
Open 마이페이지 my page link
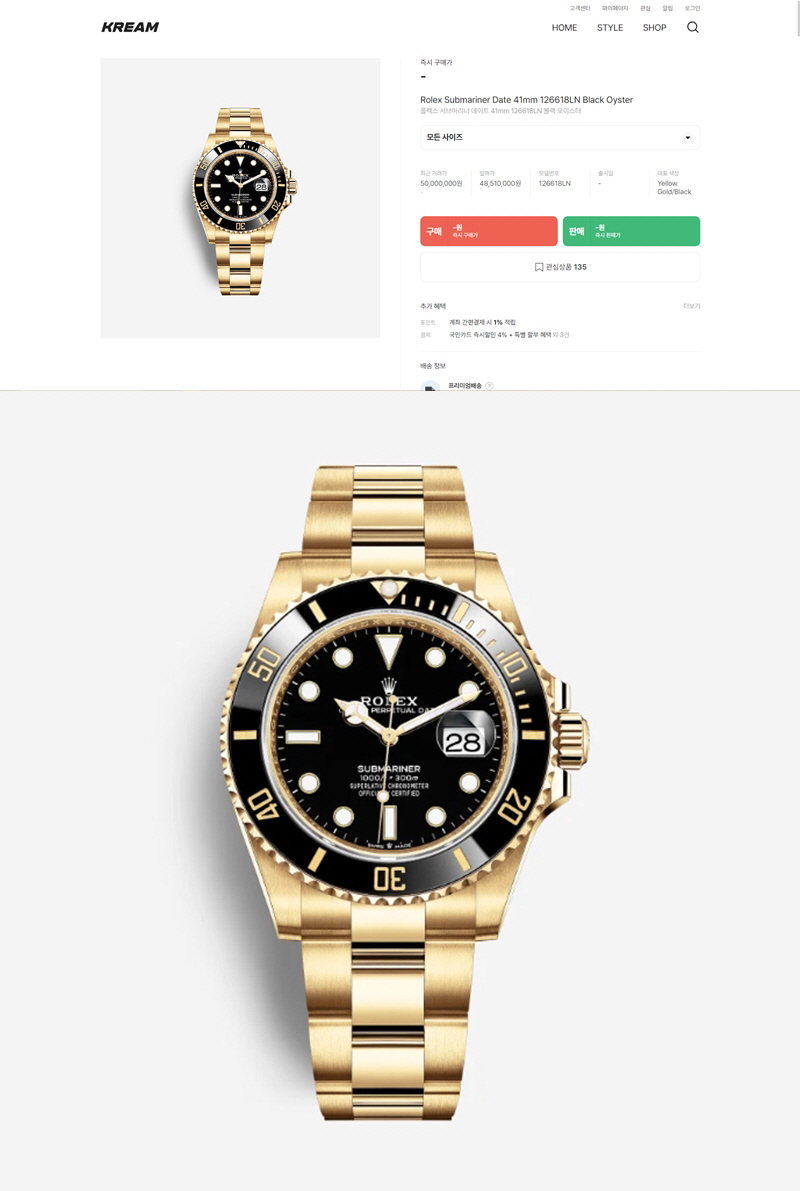click(x=615, y=8)
